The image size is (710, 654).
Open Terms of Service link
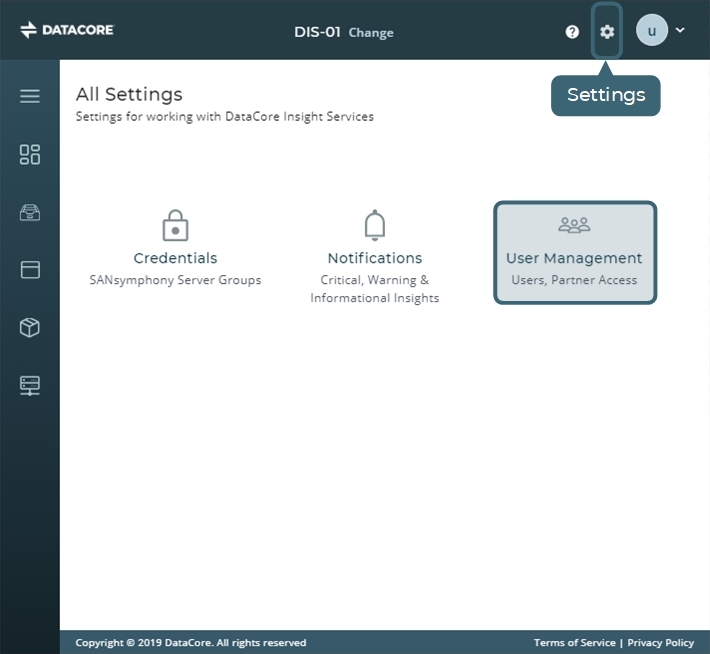coord(575,643)
